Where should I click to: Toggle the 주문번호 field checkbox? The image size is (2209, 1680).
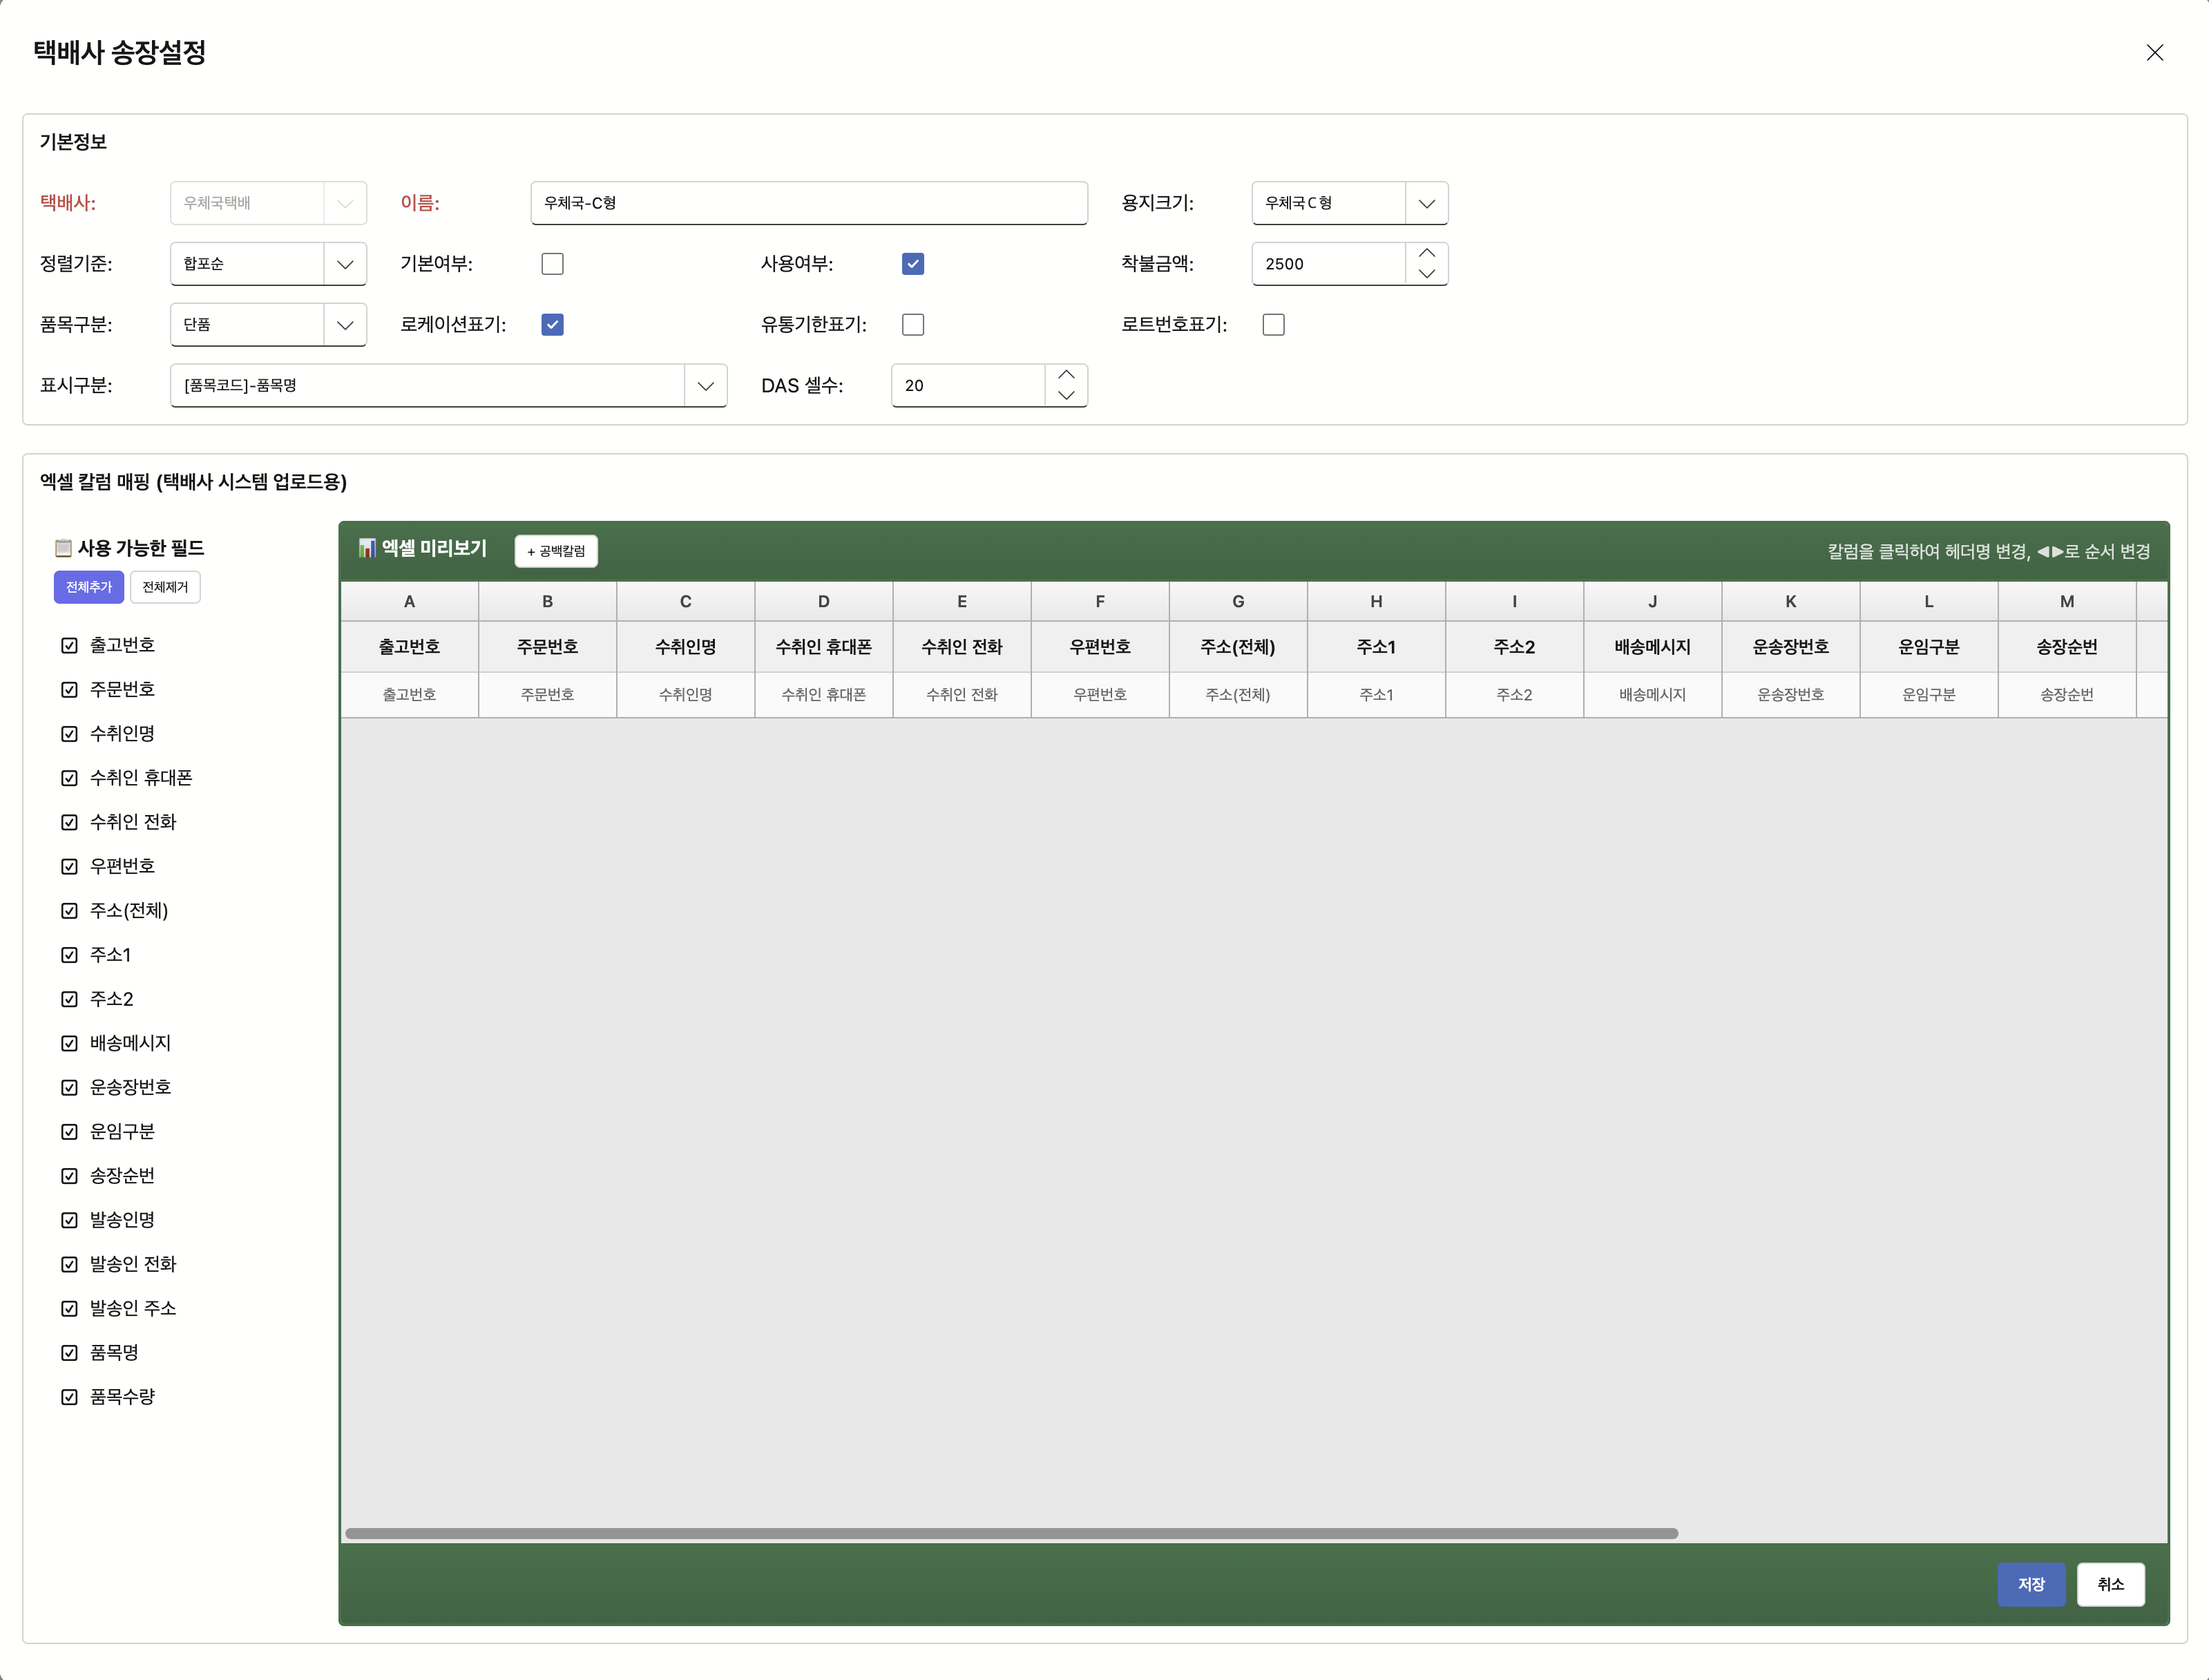coord(69,690)
